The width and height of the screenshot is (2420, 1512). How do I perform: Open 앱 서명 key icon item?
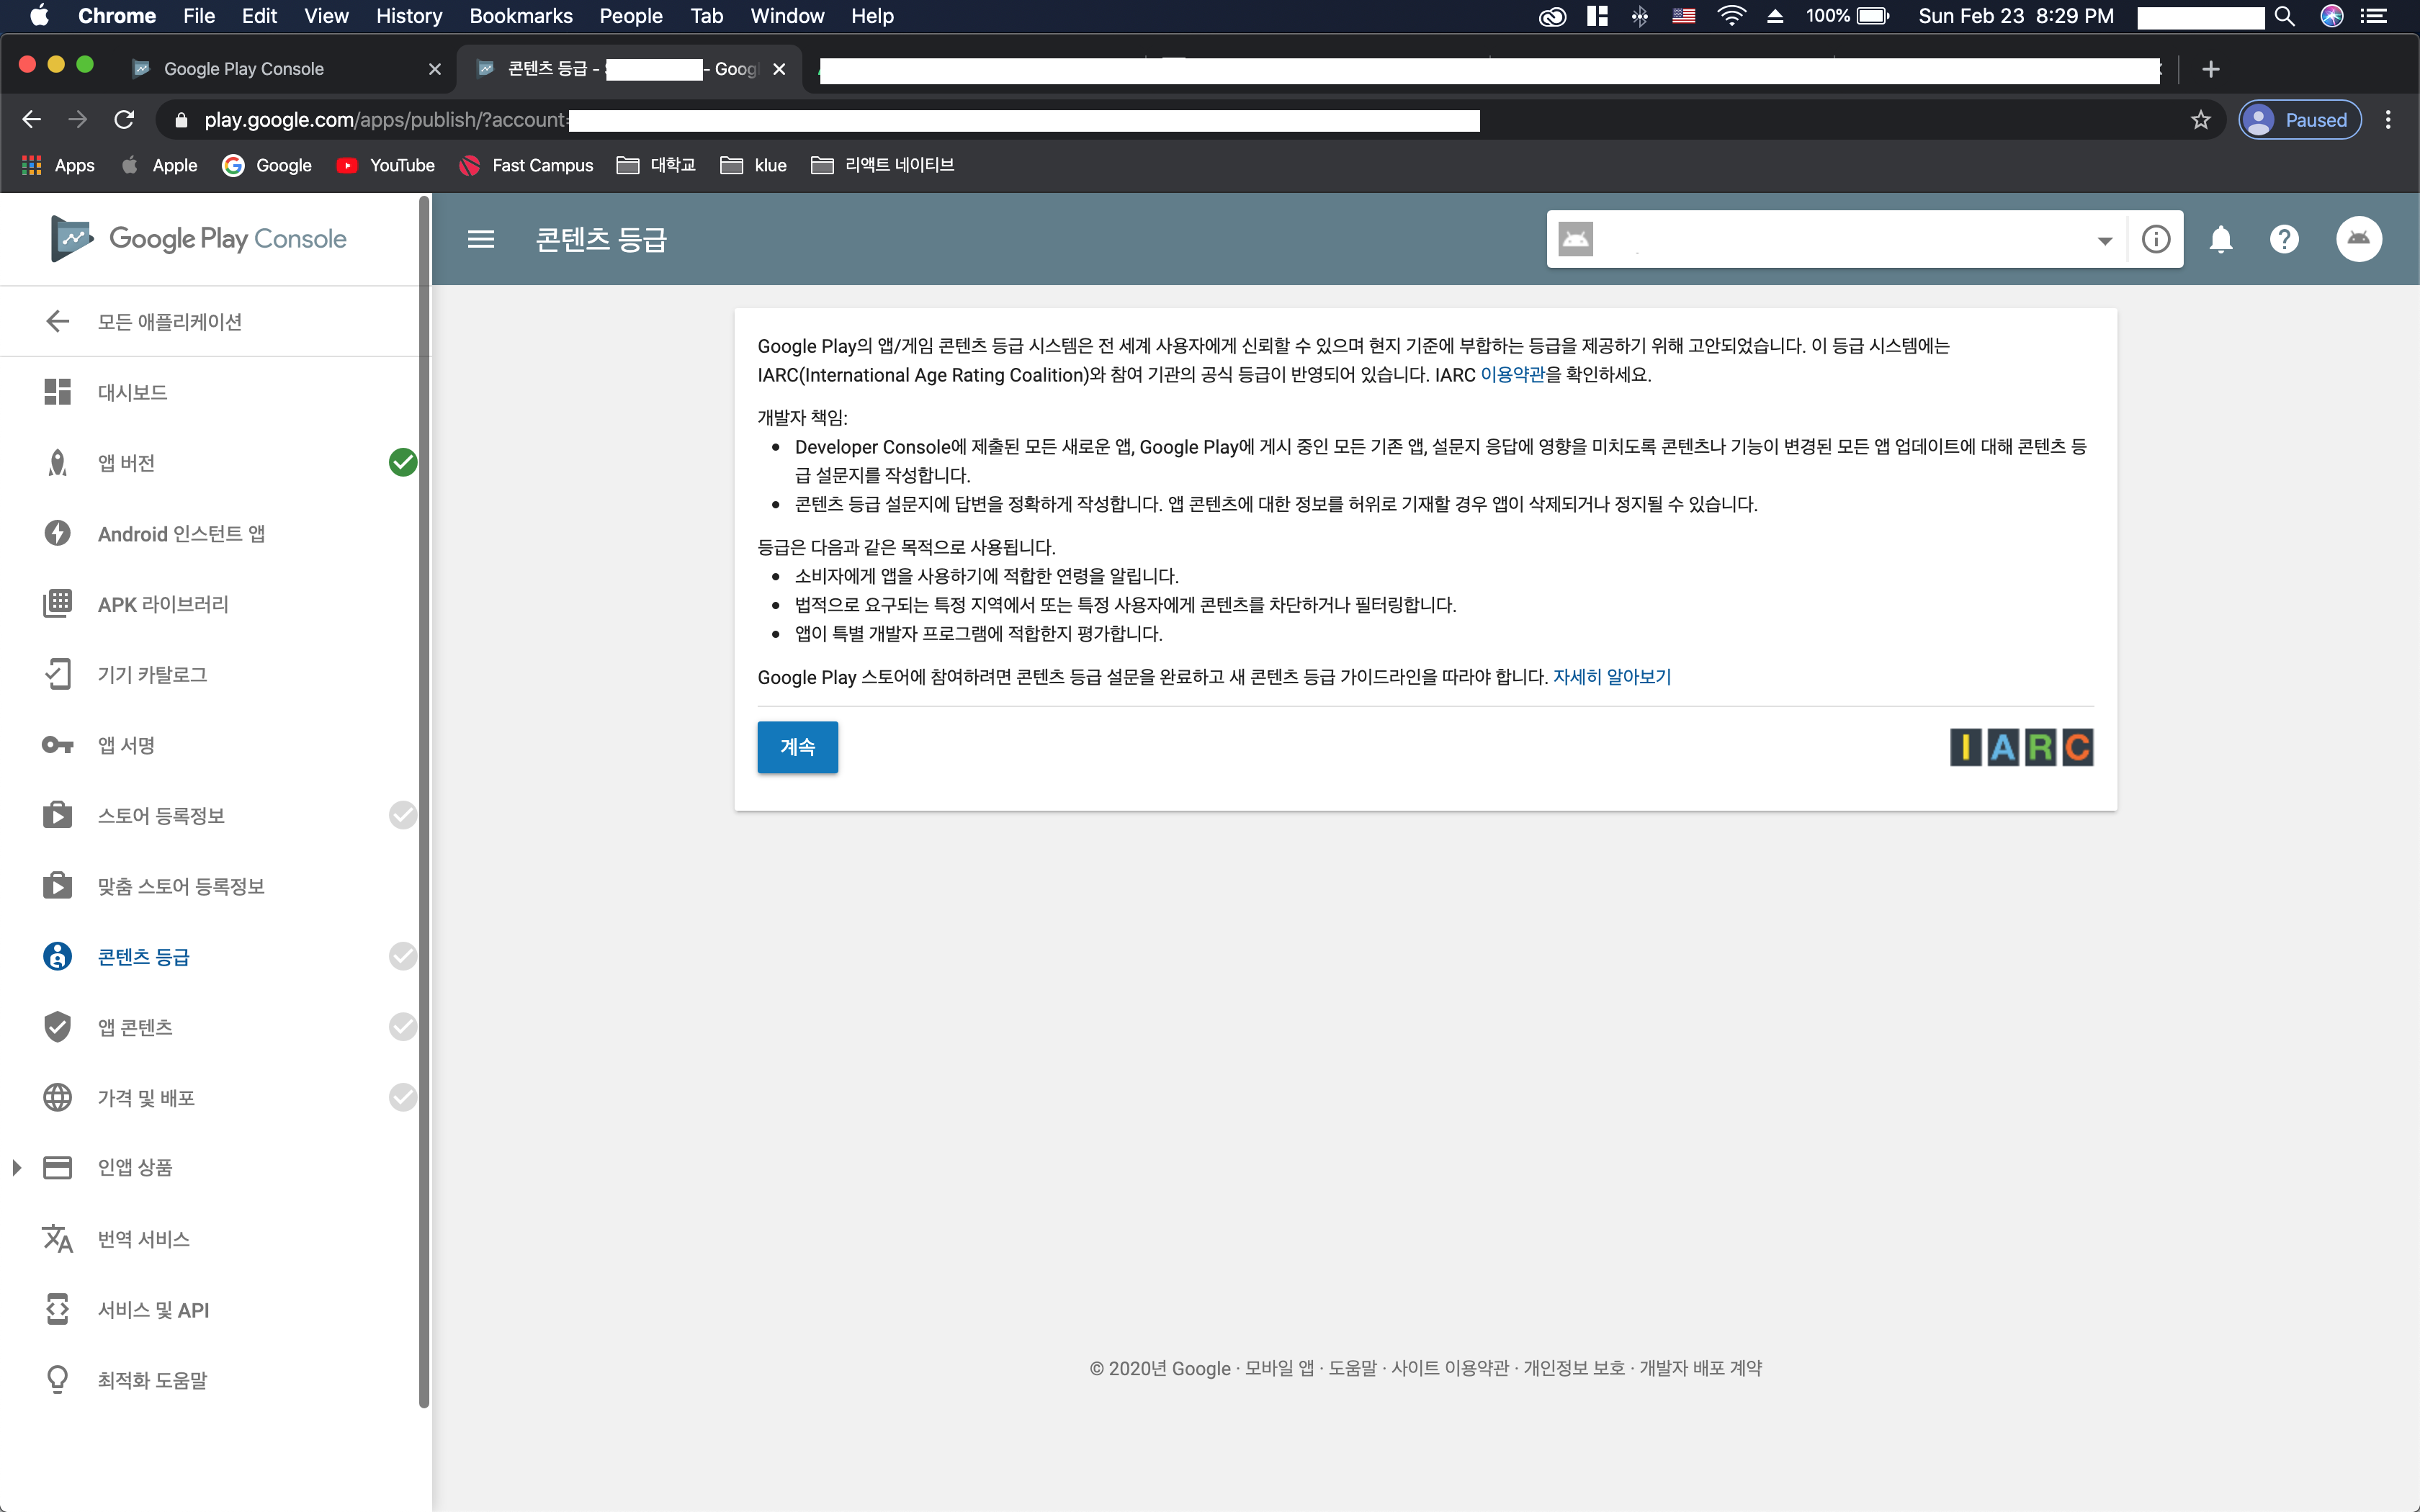tap(126, 745)
